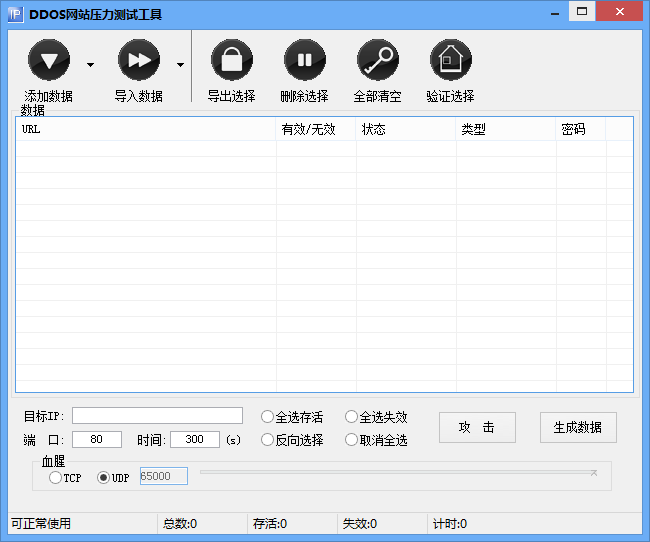Sort by the 有效/无效 column header
Image resolution: width=650 pixels, height=542 pixels.
(x=316, y=129)
